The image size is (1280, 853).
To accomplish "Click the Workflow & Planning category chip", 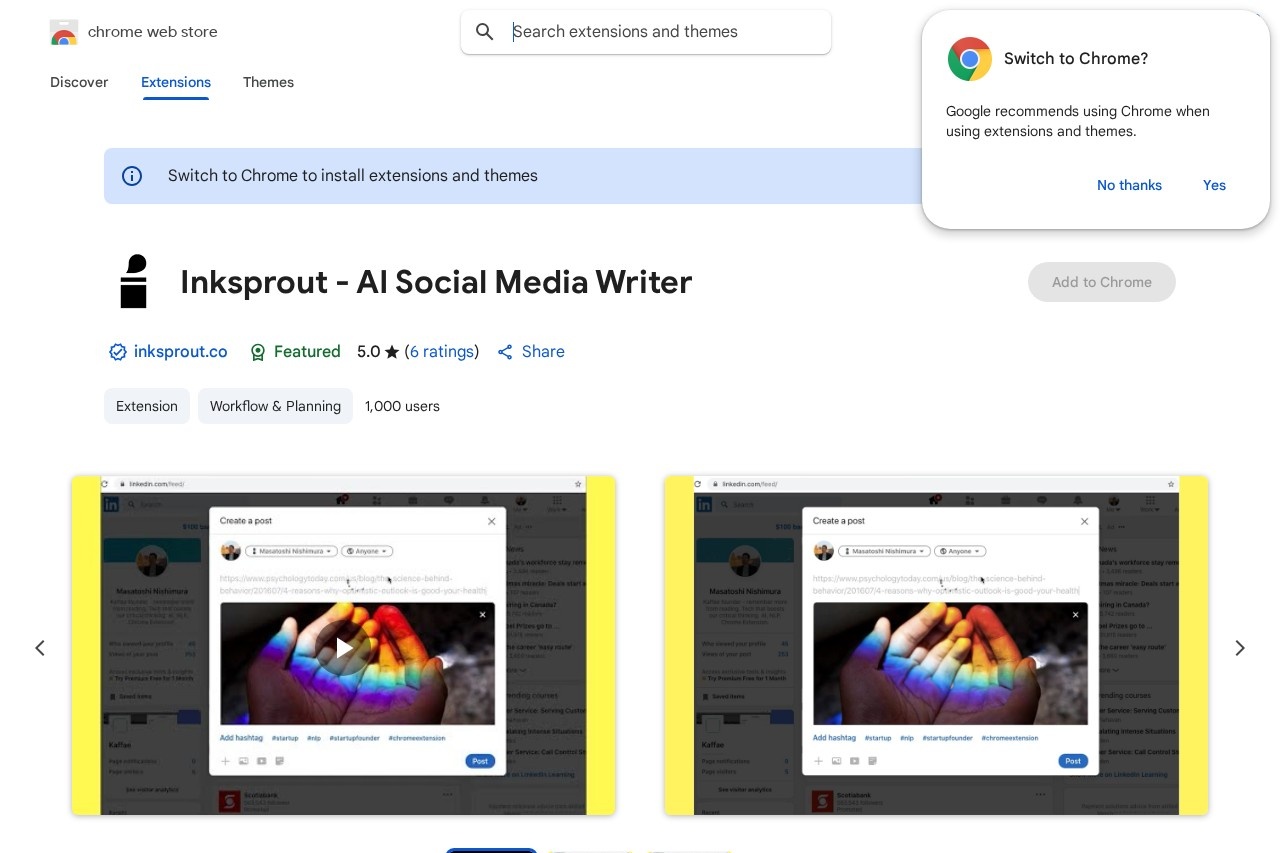I will 275,406.
